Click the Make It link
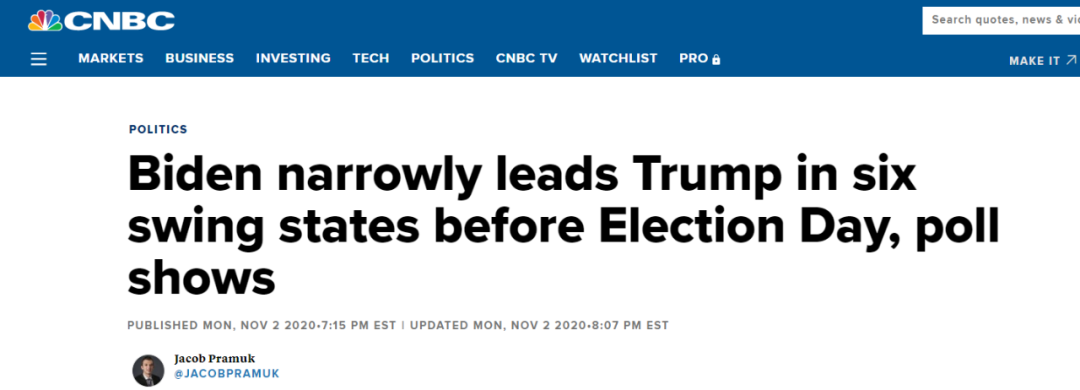 tap(1035, 61)
